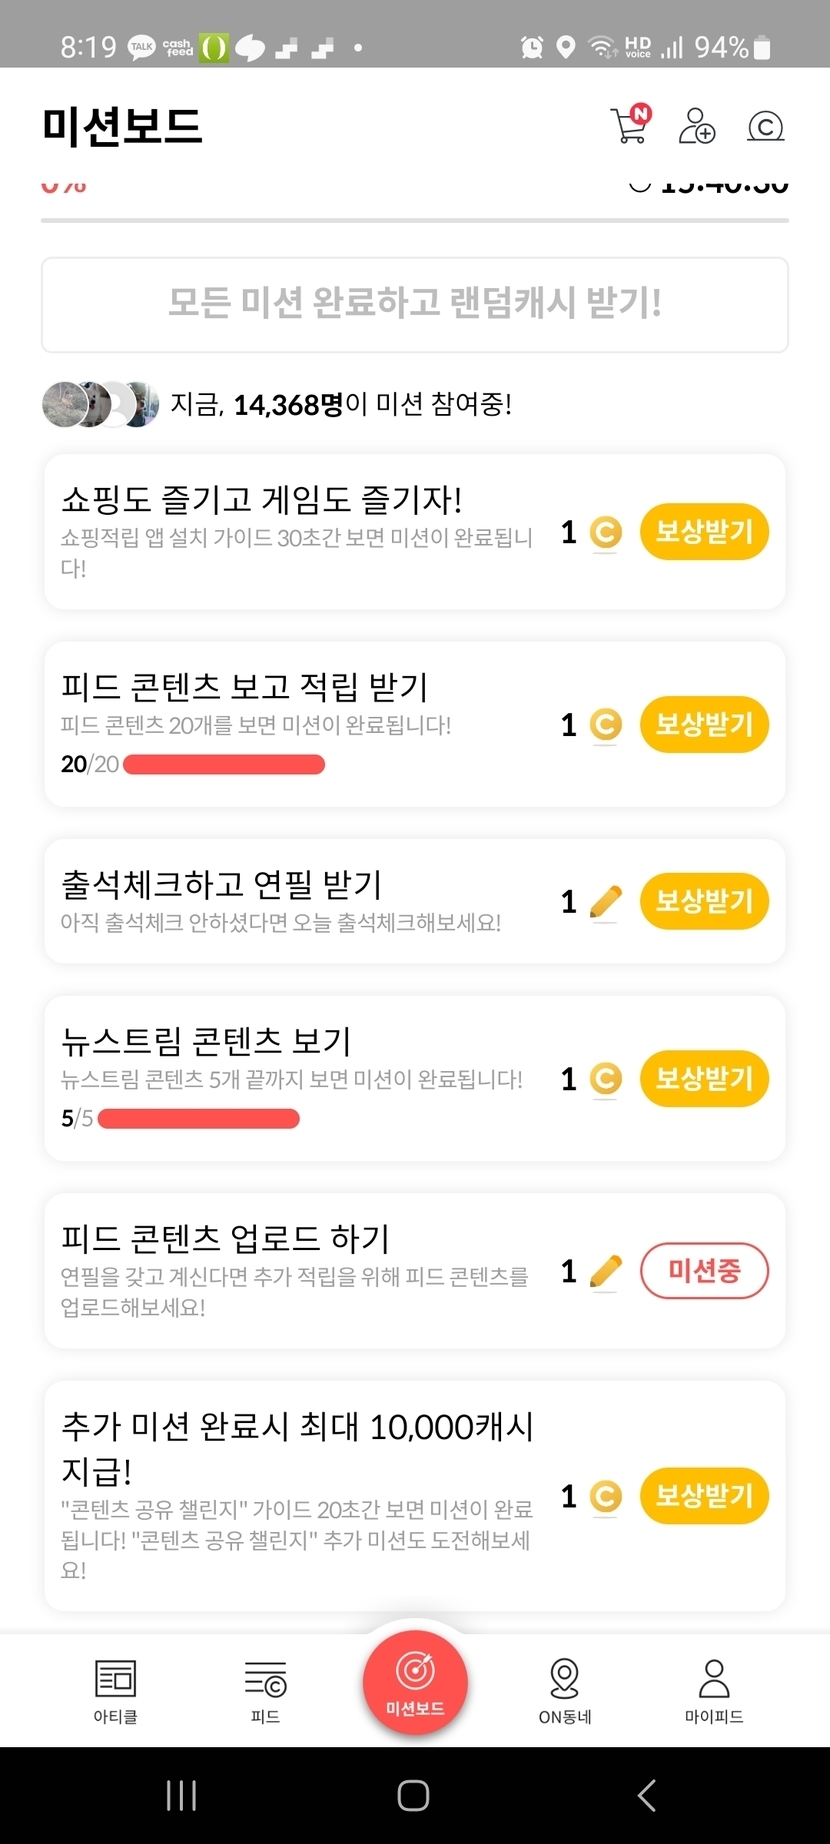Switch to the 피드 tab

(x=265, y=1691)
